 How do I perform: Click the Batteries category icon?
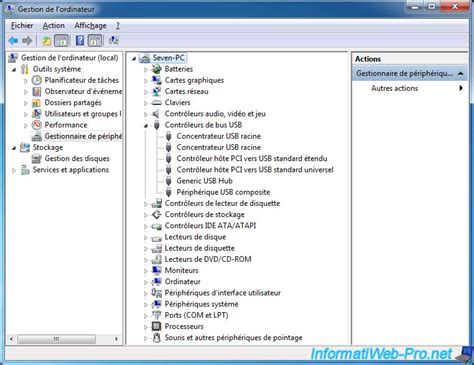pyautogui.click(x=156, y=69)
